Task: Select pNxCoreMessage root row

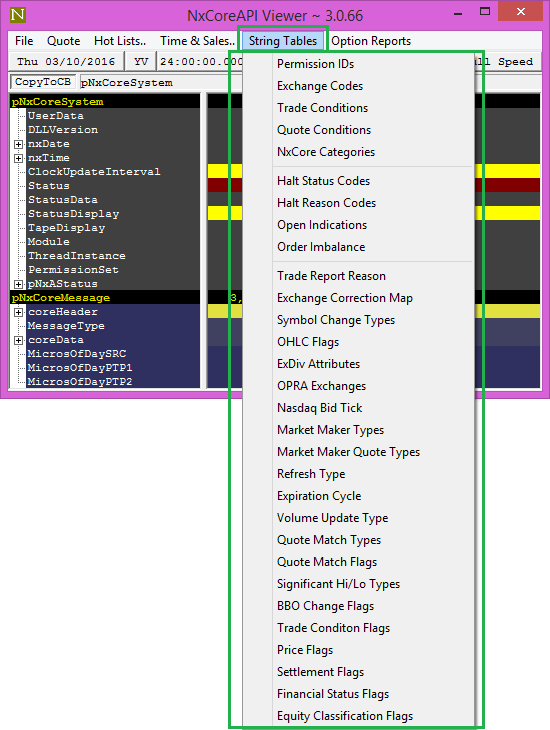Action: tap(105, 297)
